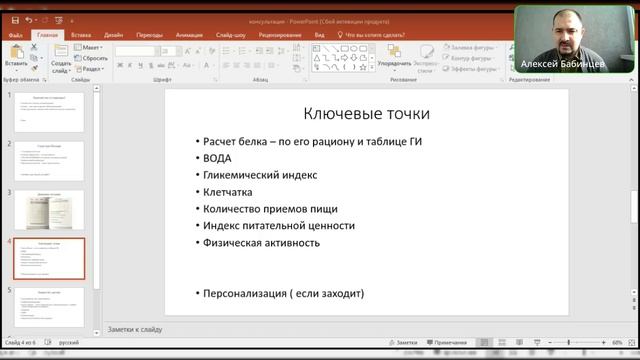This screenshot has width=640, height=360.
Task: Toggle align text left
Action: pyautogui.click(x=226, y=65)
